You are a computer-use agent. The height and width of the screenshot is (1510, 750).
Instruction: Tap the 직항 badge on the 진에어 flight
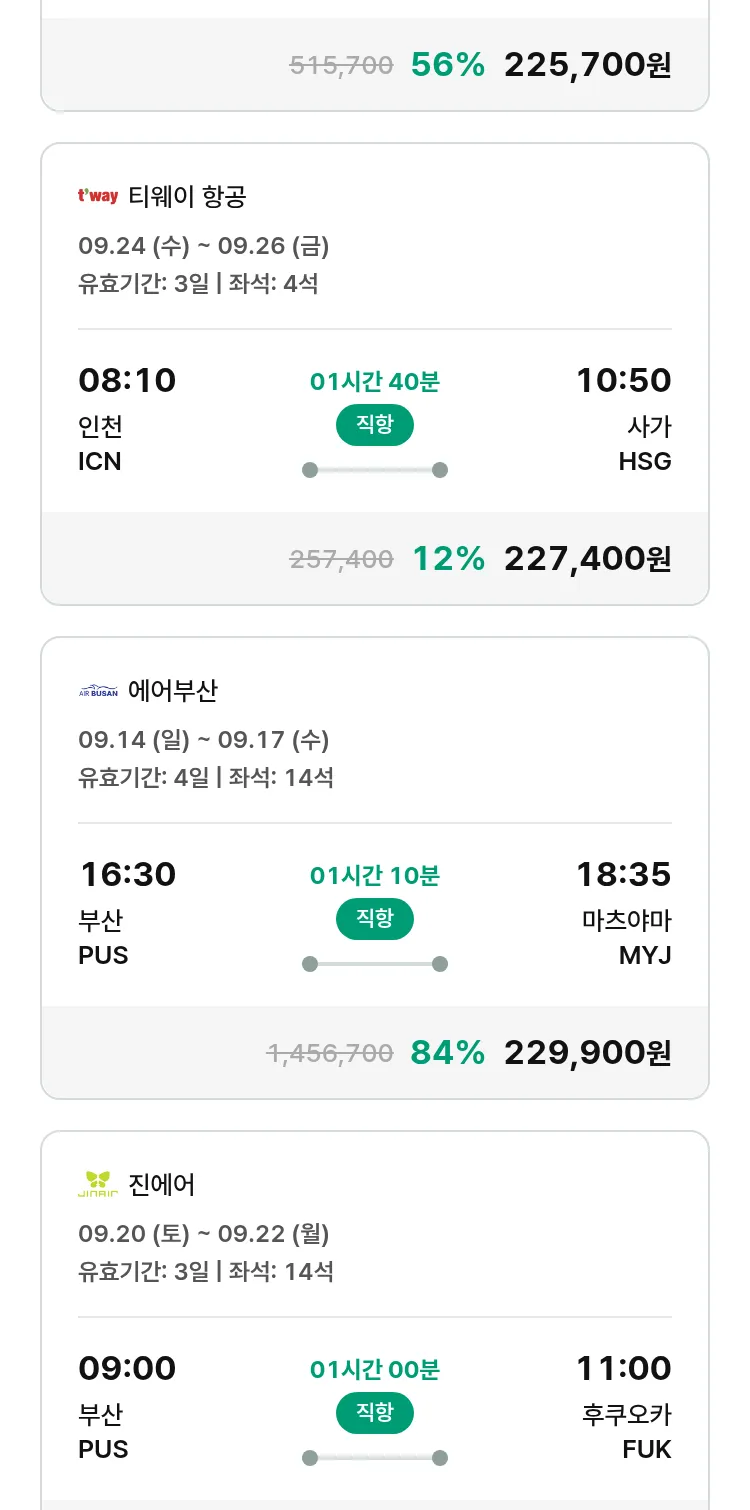375,1413
